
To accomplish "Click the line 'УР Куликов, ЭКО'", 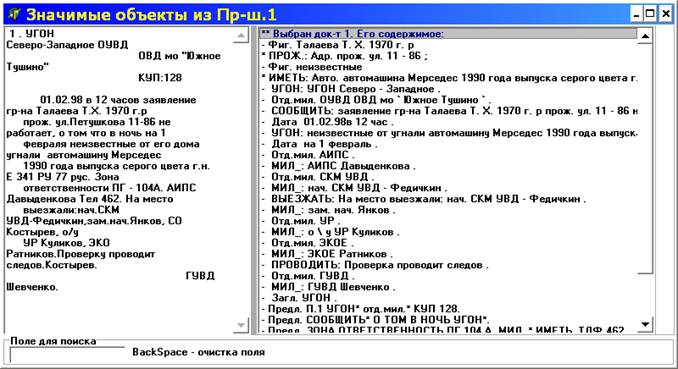I will [66, 243].
